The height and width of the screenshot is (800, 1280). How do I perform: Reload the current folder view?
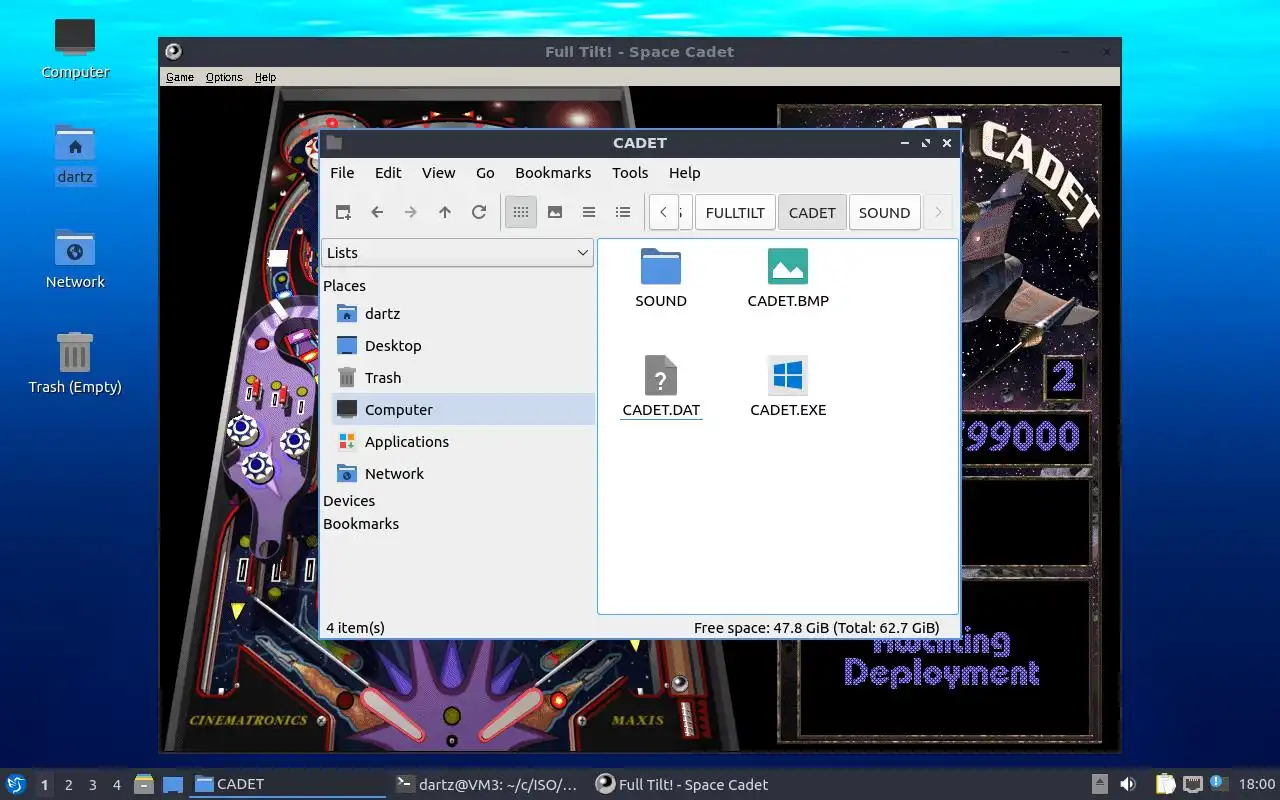[479, 212]
